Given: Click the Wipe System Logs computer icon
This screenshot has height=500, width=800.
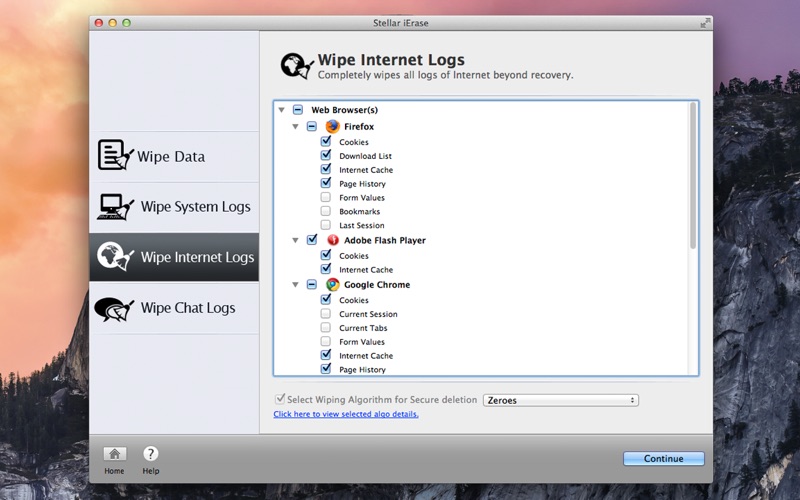Looking at the screenshot, I should coord(115,207).
